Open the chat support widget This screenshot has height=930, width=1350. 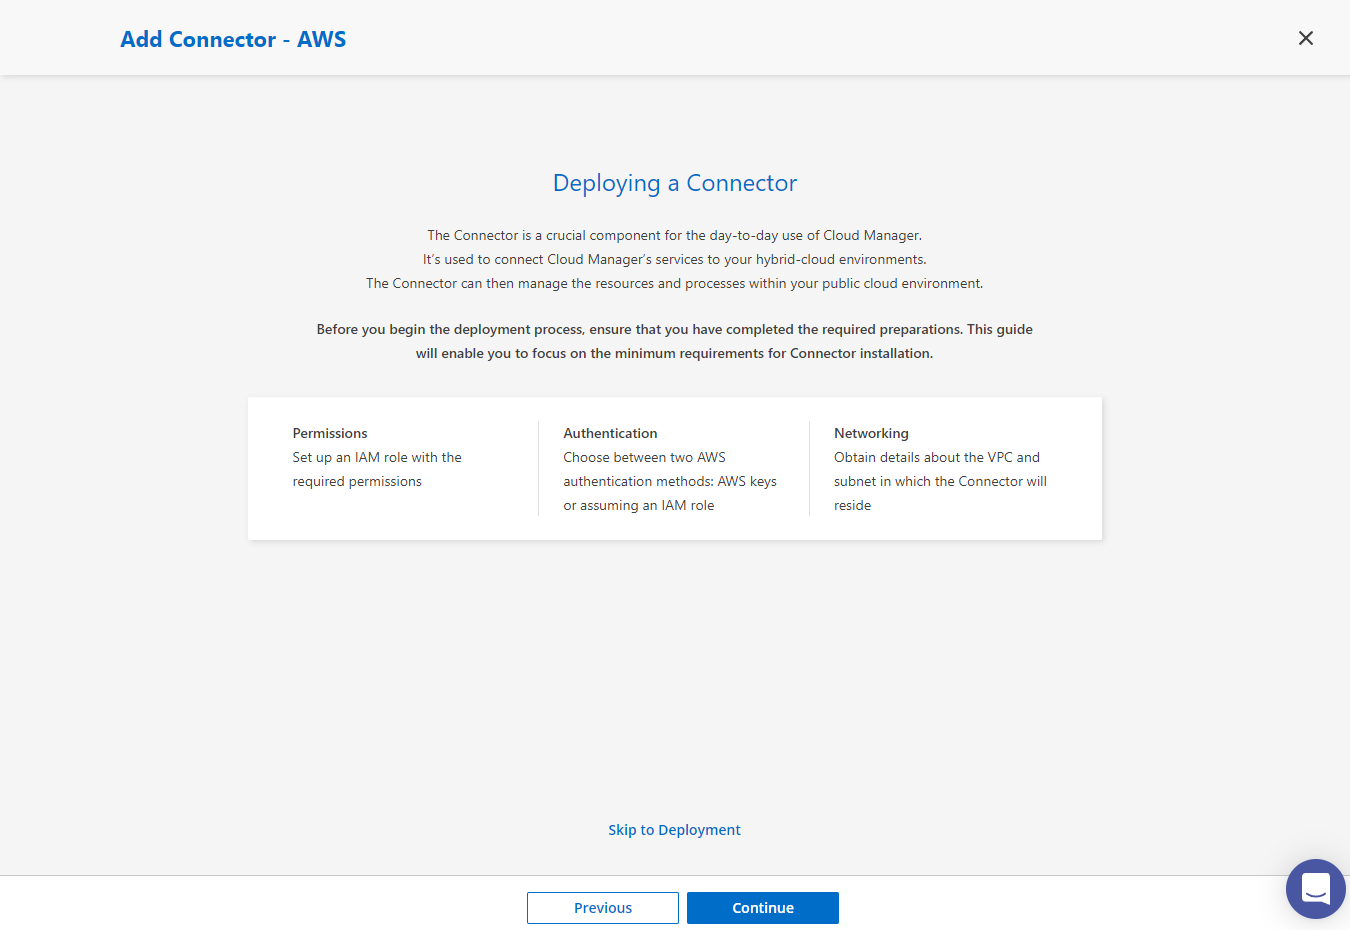point(1316,889)
